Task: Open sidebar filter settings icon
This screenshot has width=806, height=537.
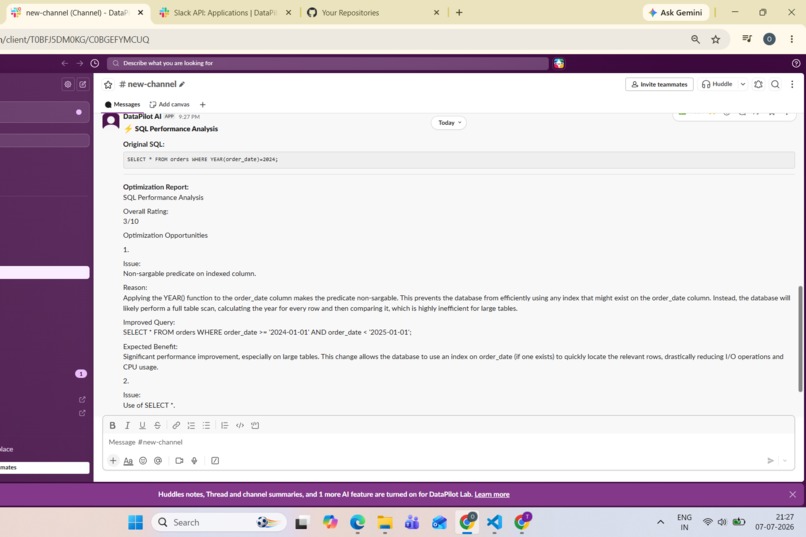Action: point(68,84)
